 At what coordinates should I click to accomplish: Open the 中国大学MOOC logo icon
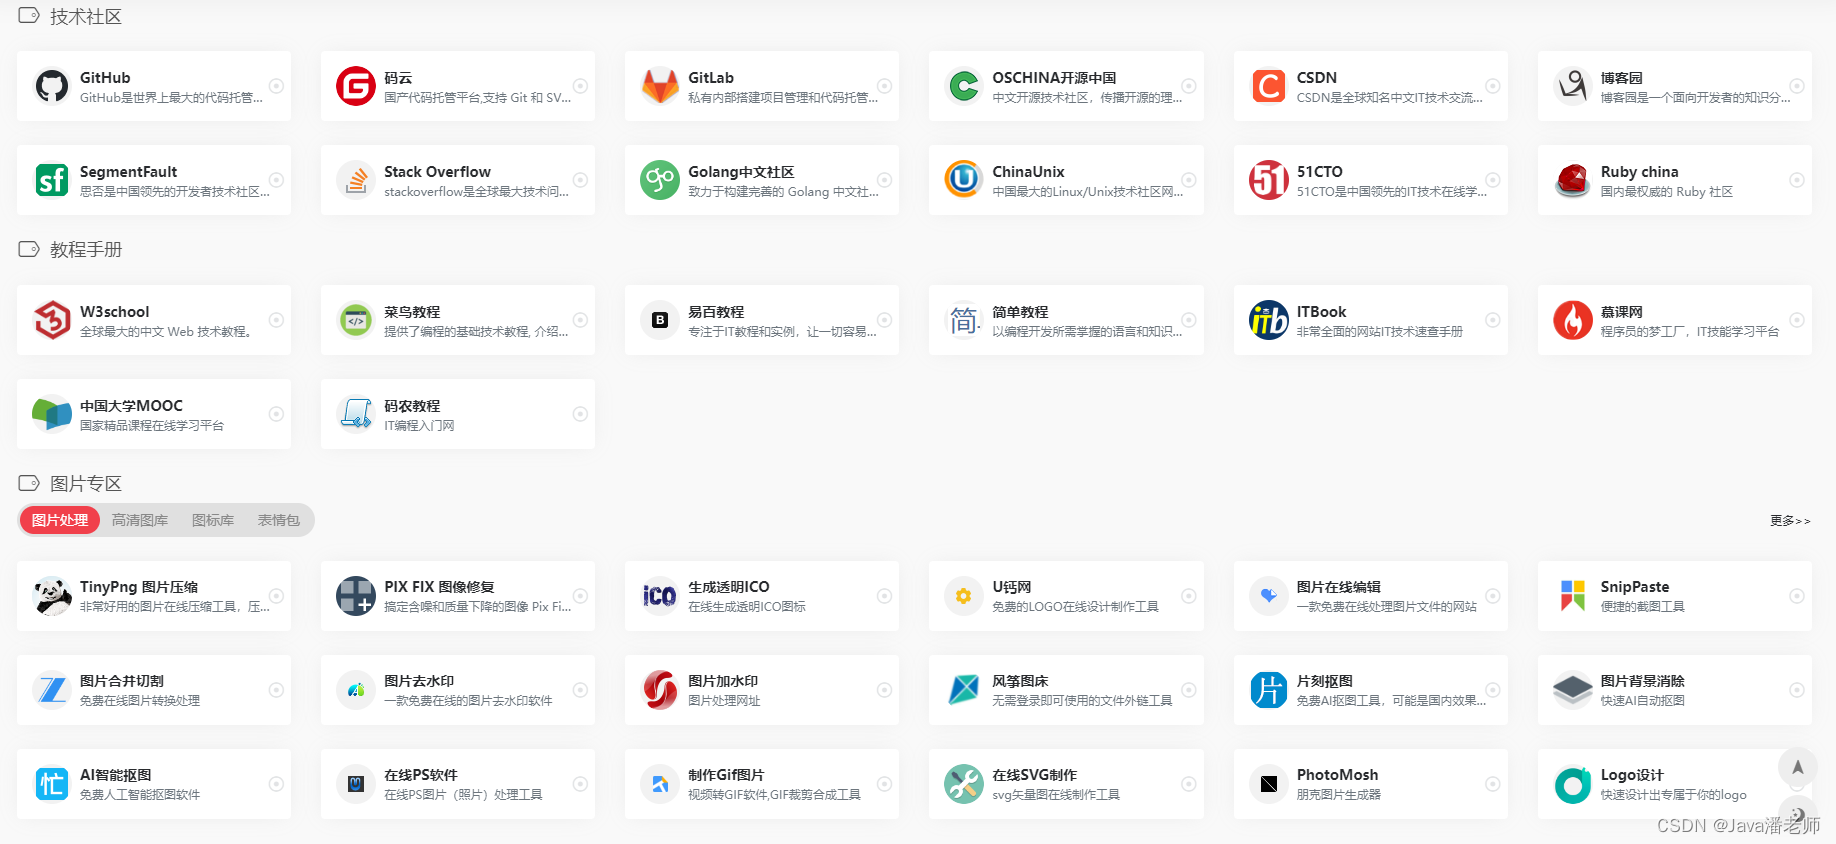[x=52, y=414]
